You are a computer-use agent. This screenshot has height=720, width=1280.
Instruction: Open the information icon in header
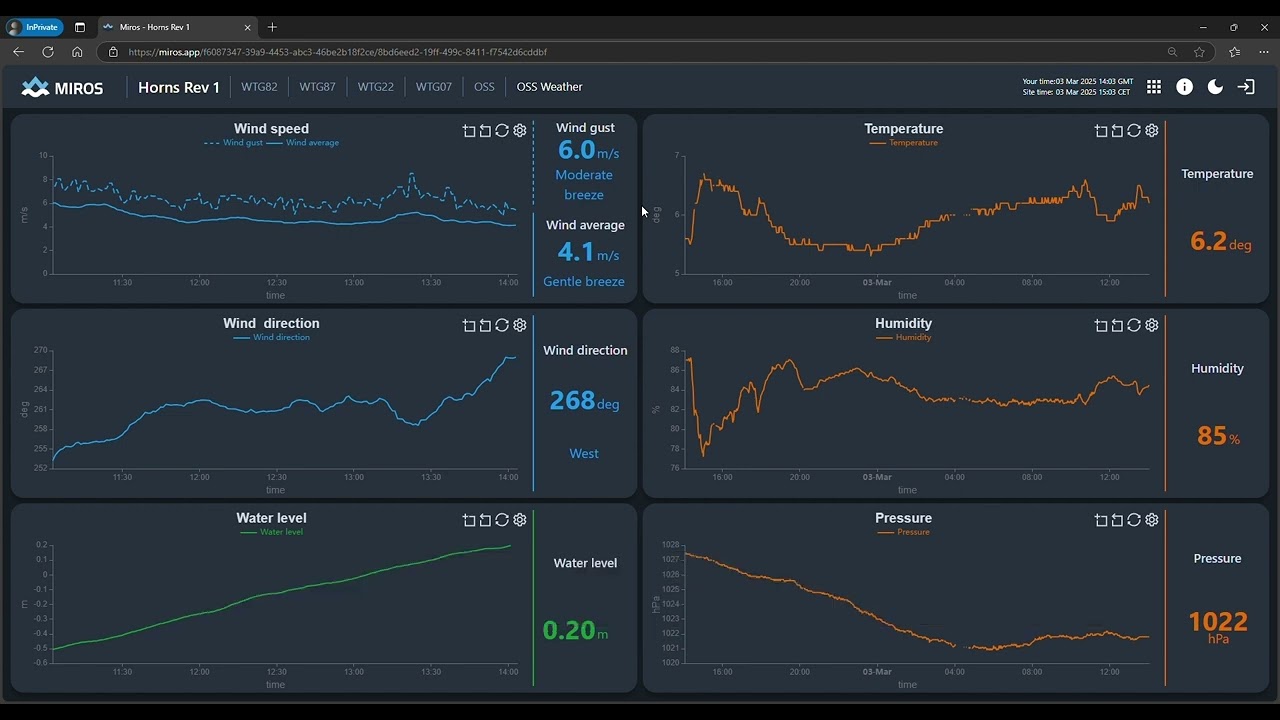(x=1185, y=87)
